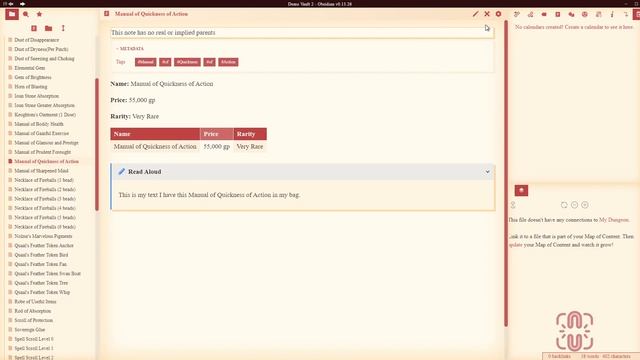Open the third right sidebar tab icon
Image resolution: width=640 pixels, height=360 pixels.
point(544,14)
